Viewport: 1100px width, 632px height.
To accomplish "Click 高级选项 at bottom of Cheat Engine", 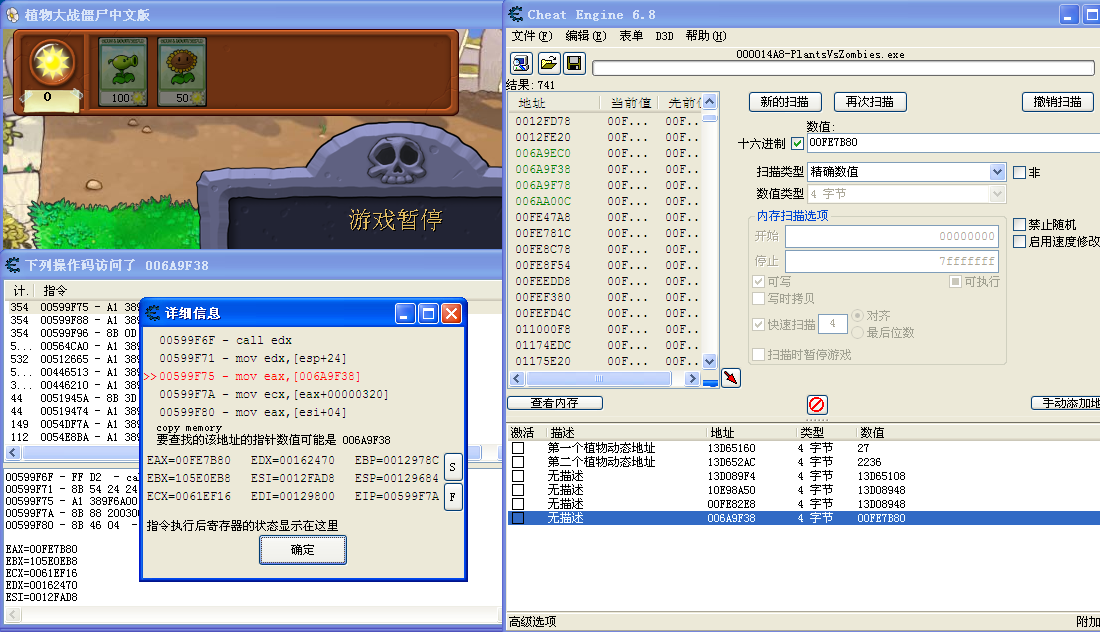I will coord(532,621).
